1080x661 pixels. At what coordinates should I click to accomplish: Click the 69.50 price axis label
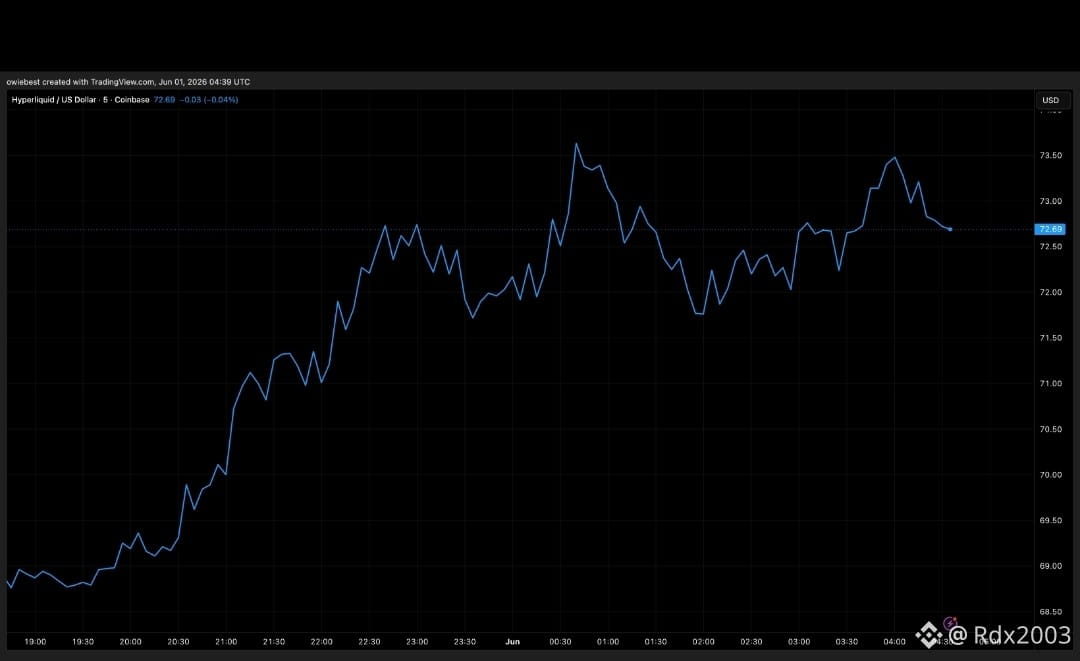(1050, 521)
